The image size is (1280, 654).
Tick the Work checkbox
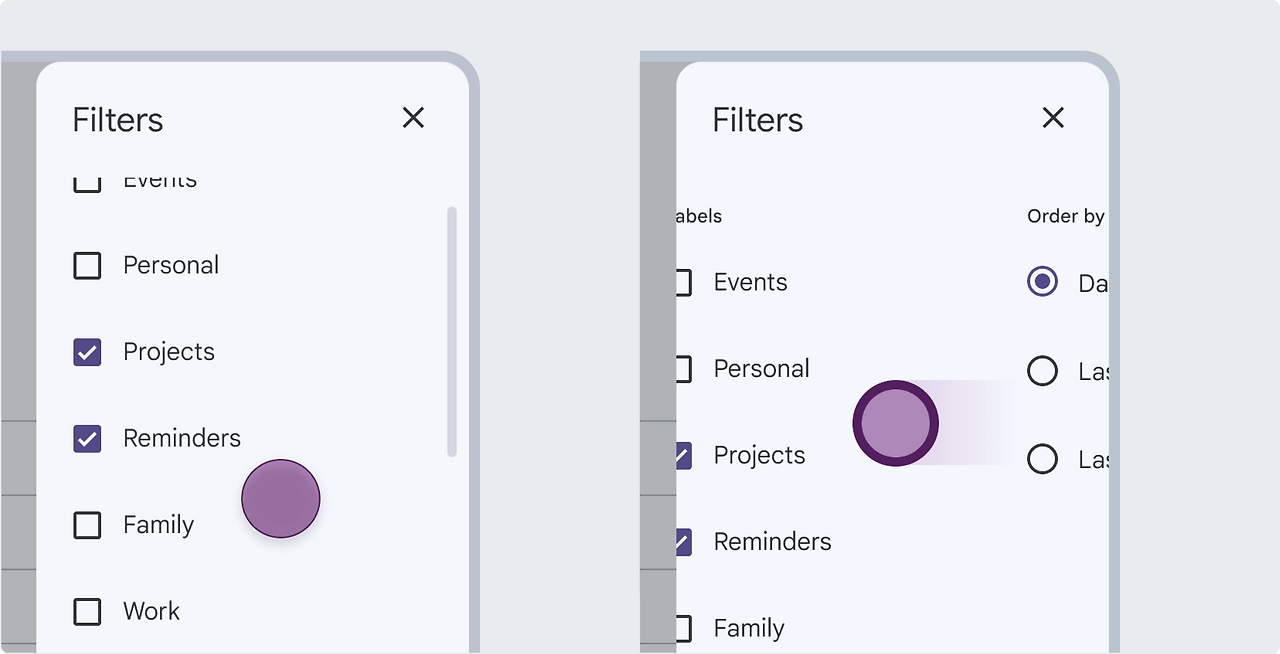(88, 611)
